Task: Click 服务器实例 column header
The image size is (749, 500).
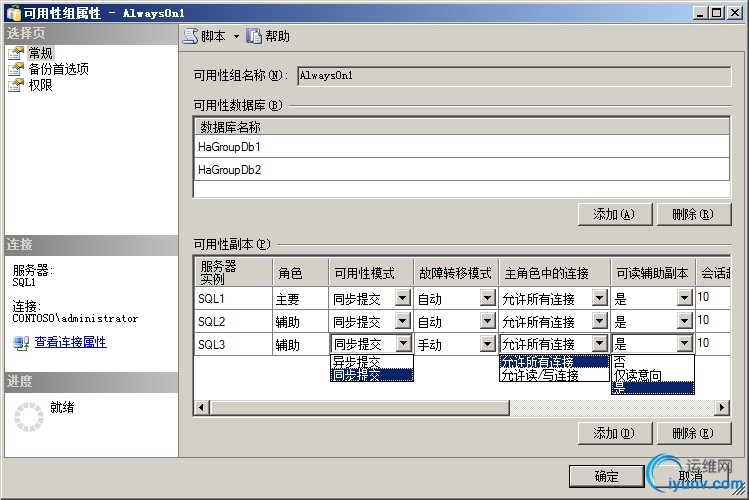Action: tap(234, 272)
